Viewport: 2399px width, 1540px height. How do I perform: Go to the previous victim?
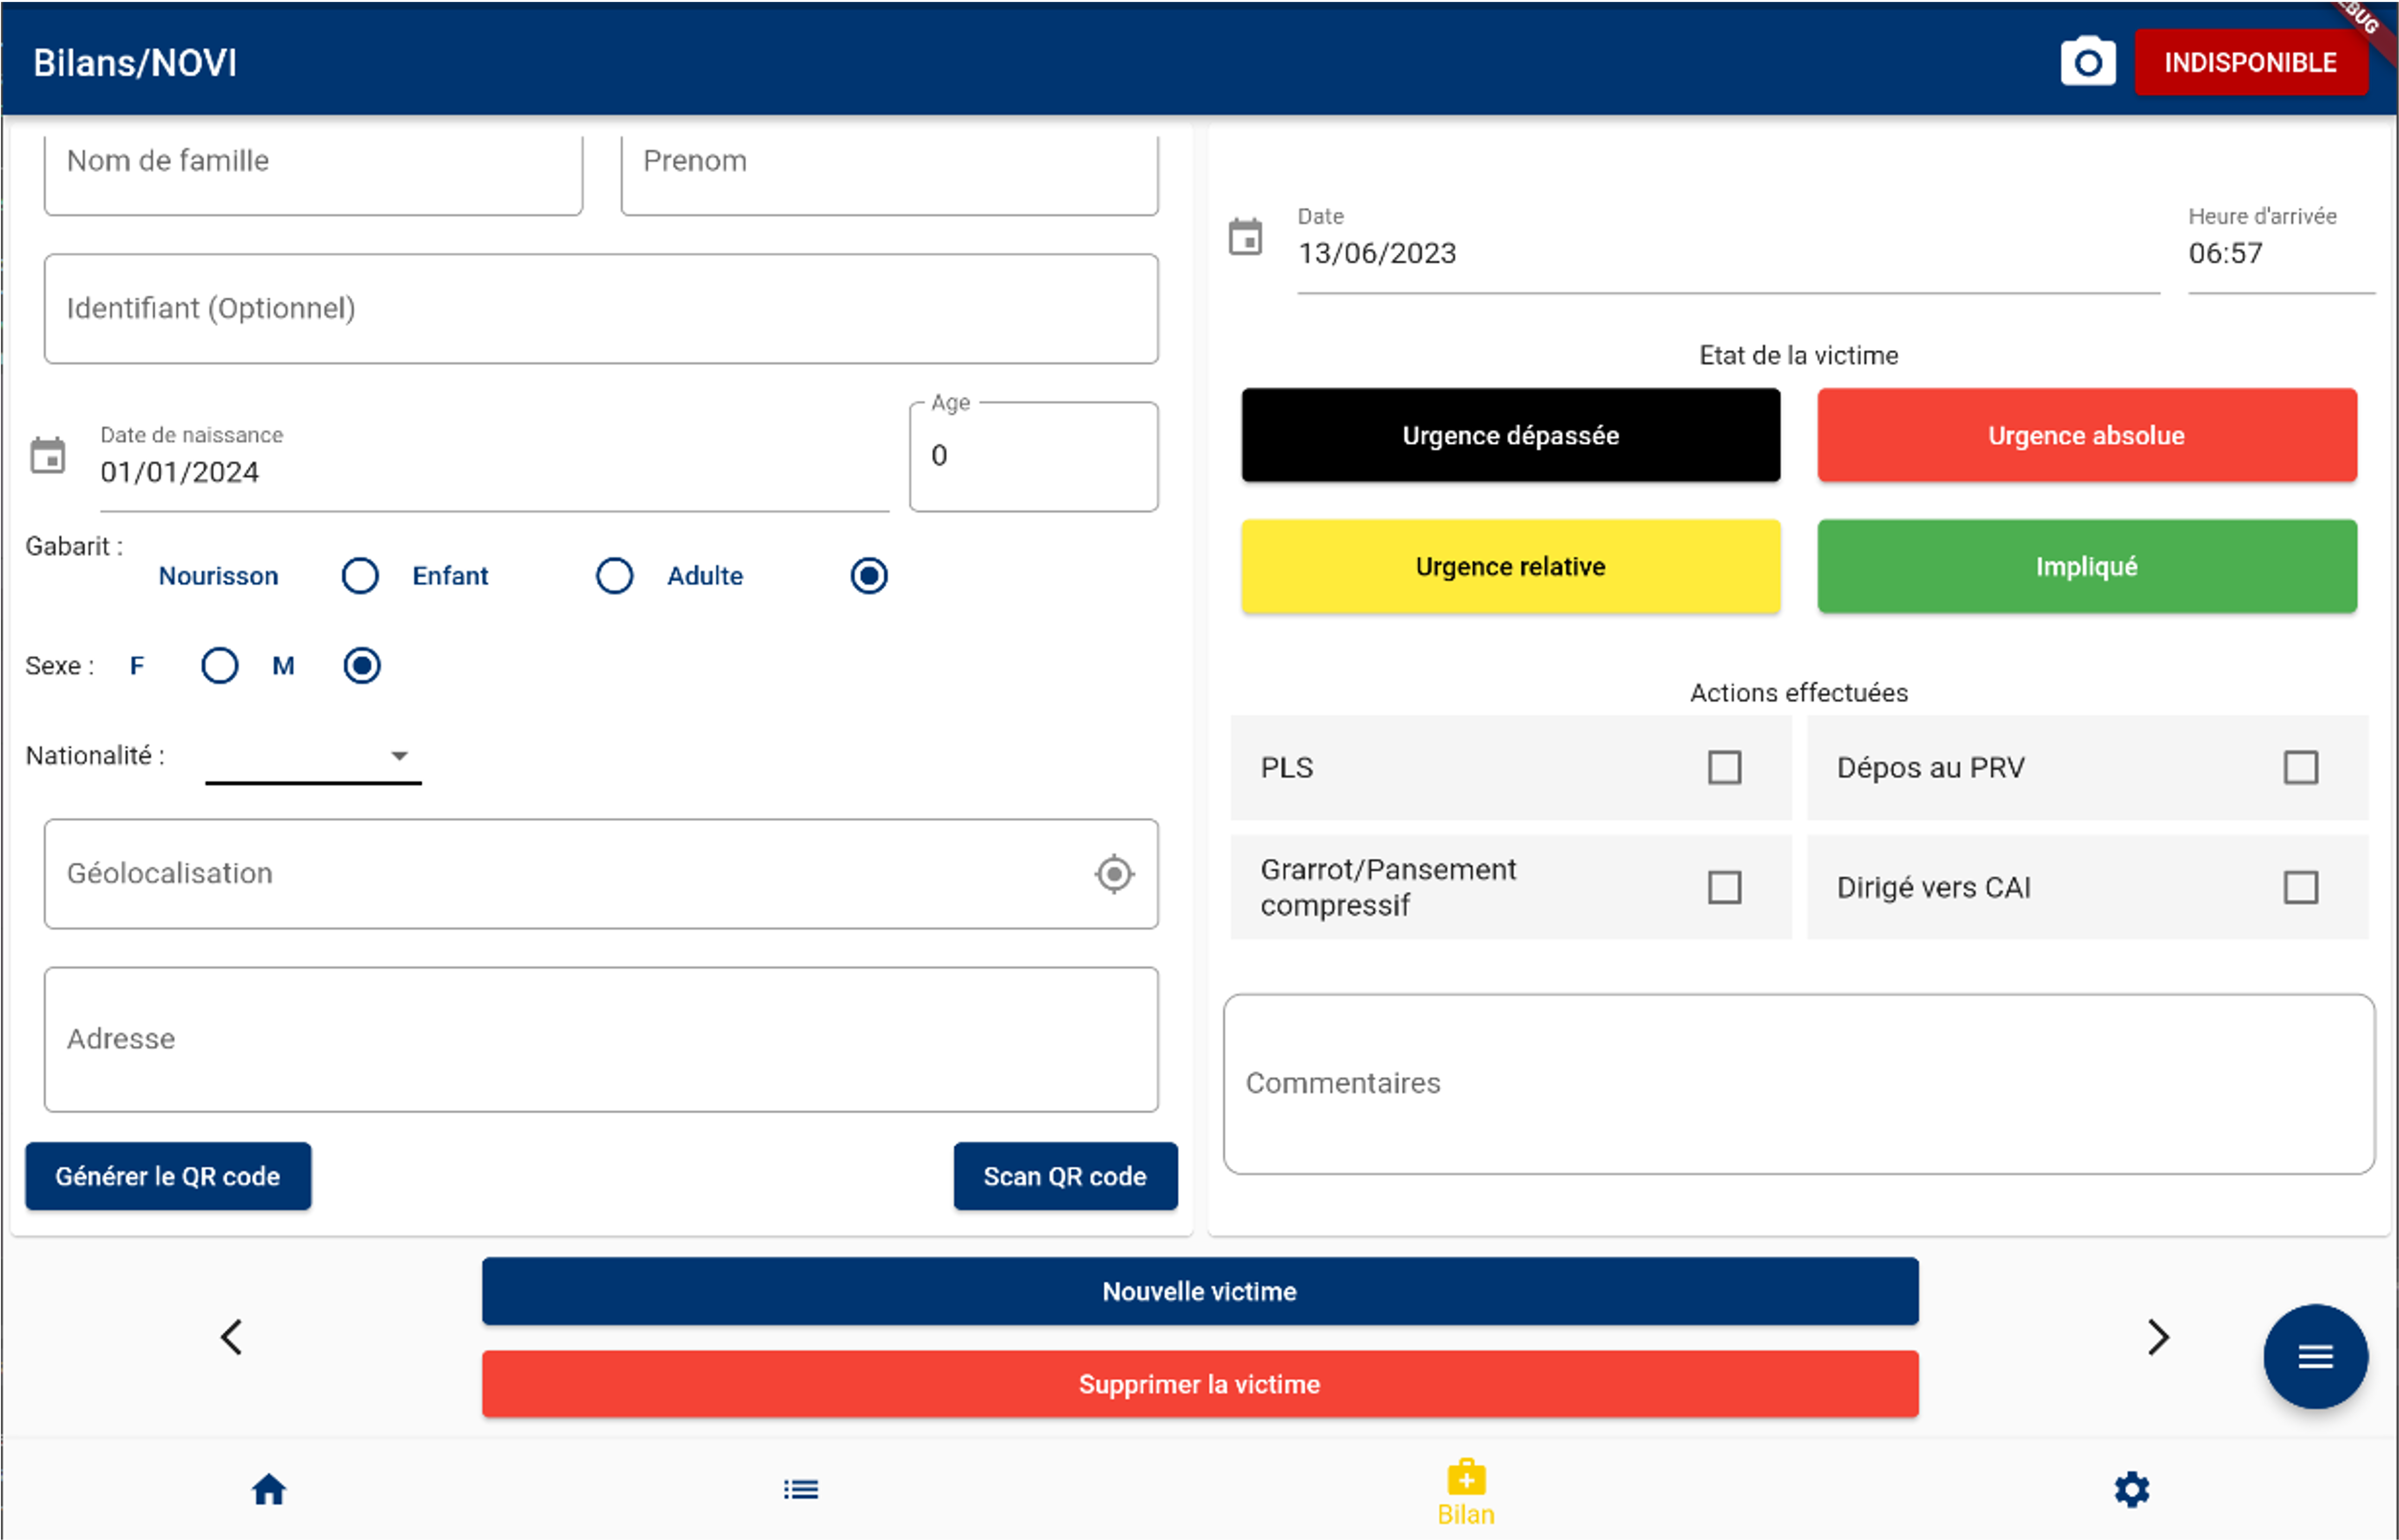231,1337
